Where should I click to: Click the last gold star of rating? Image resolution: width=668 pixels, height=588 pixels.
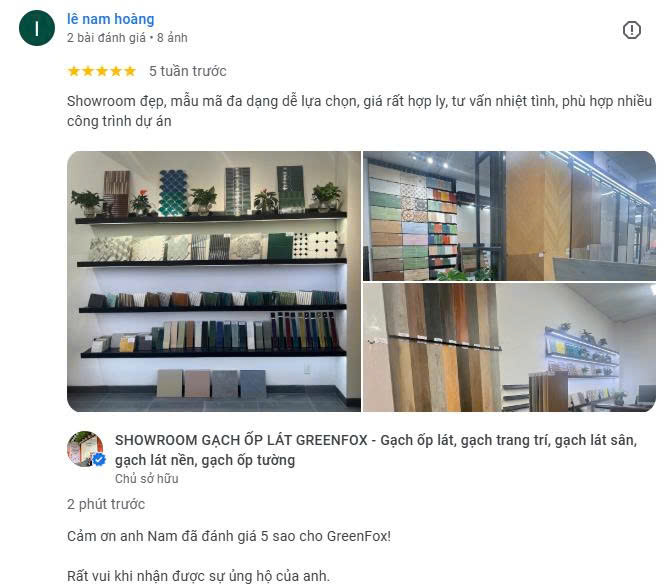point(130,71)
